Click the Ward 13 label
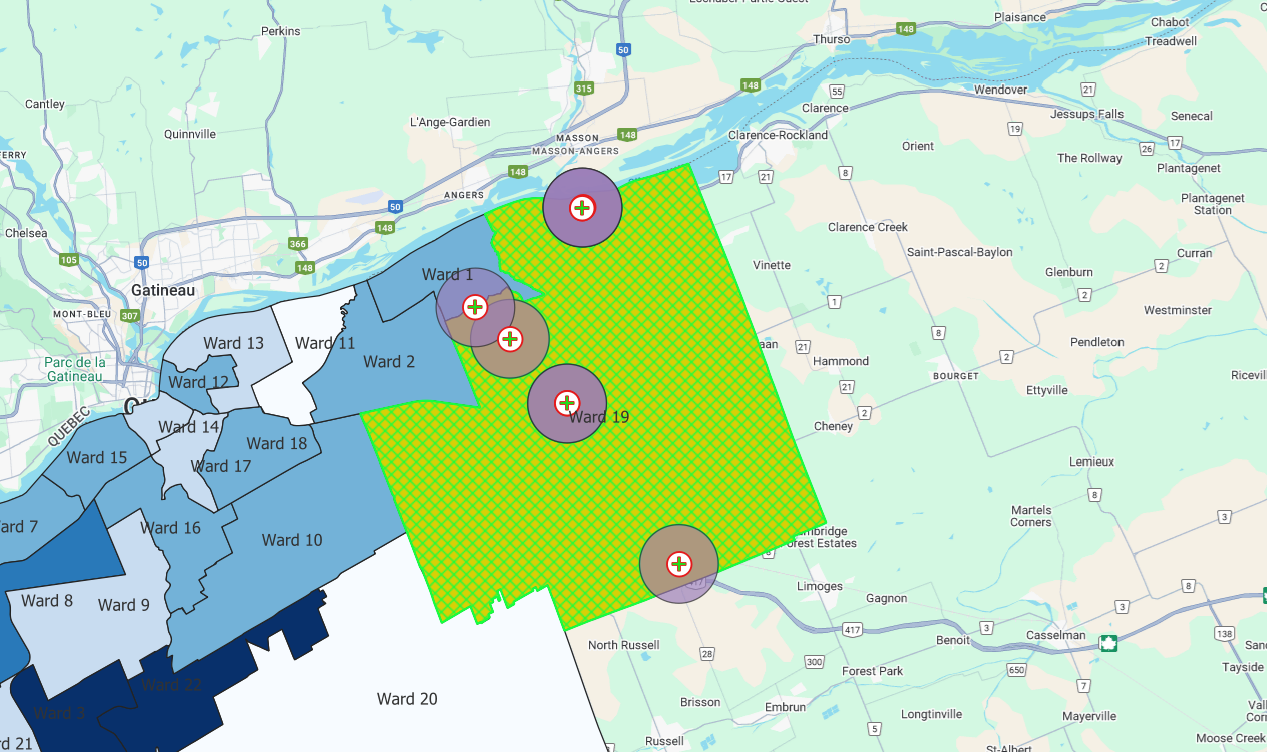Screen dimensions: 1267x752 pos(233,343)
